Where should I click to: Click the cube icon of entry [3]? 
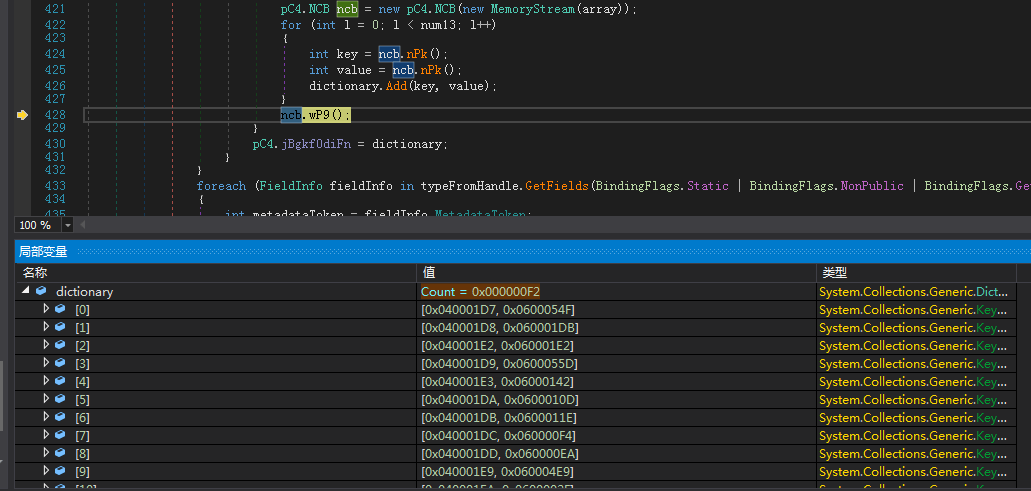[x=60, y=363]
